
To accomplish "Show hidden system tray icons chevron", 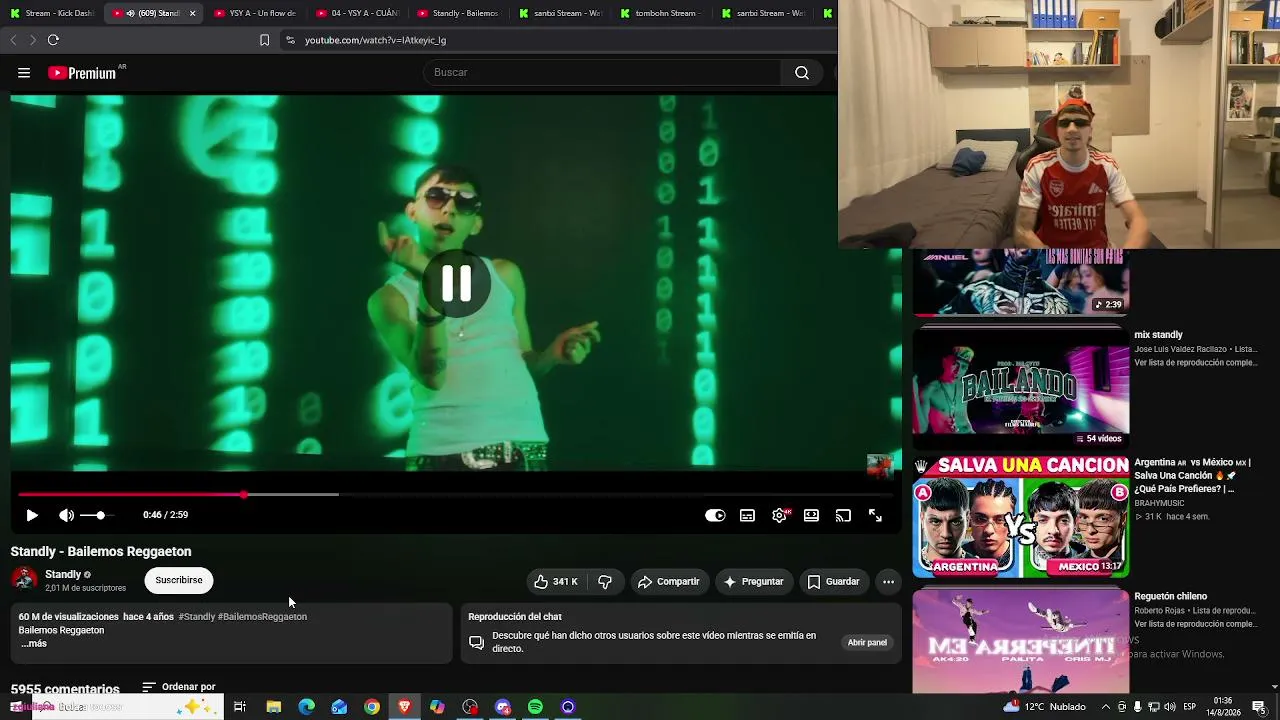I will pyautogui.click(x=1105, y=707).
